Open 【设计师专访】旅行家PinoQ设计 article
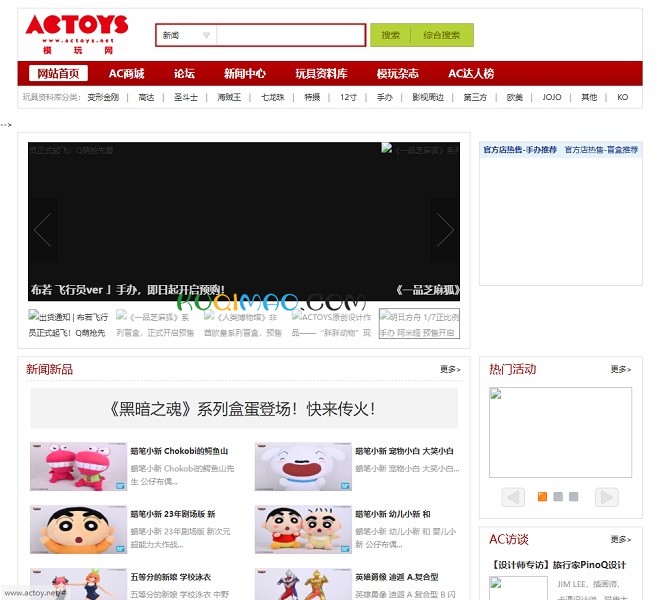The height and width of the screenshot is (600, 657). tap(560, 565)
